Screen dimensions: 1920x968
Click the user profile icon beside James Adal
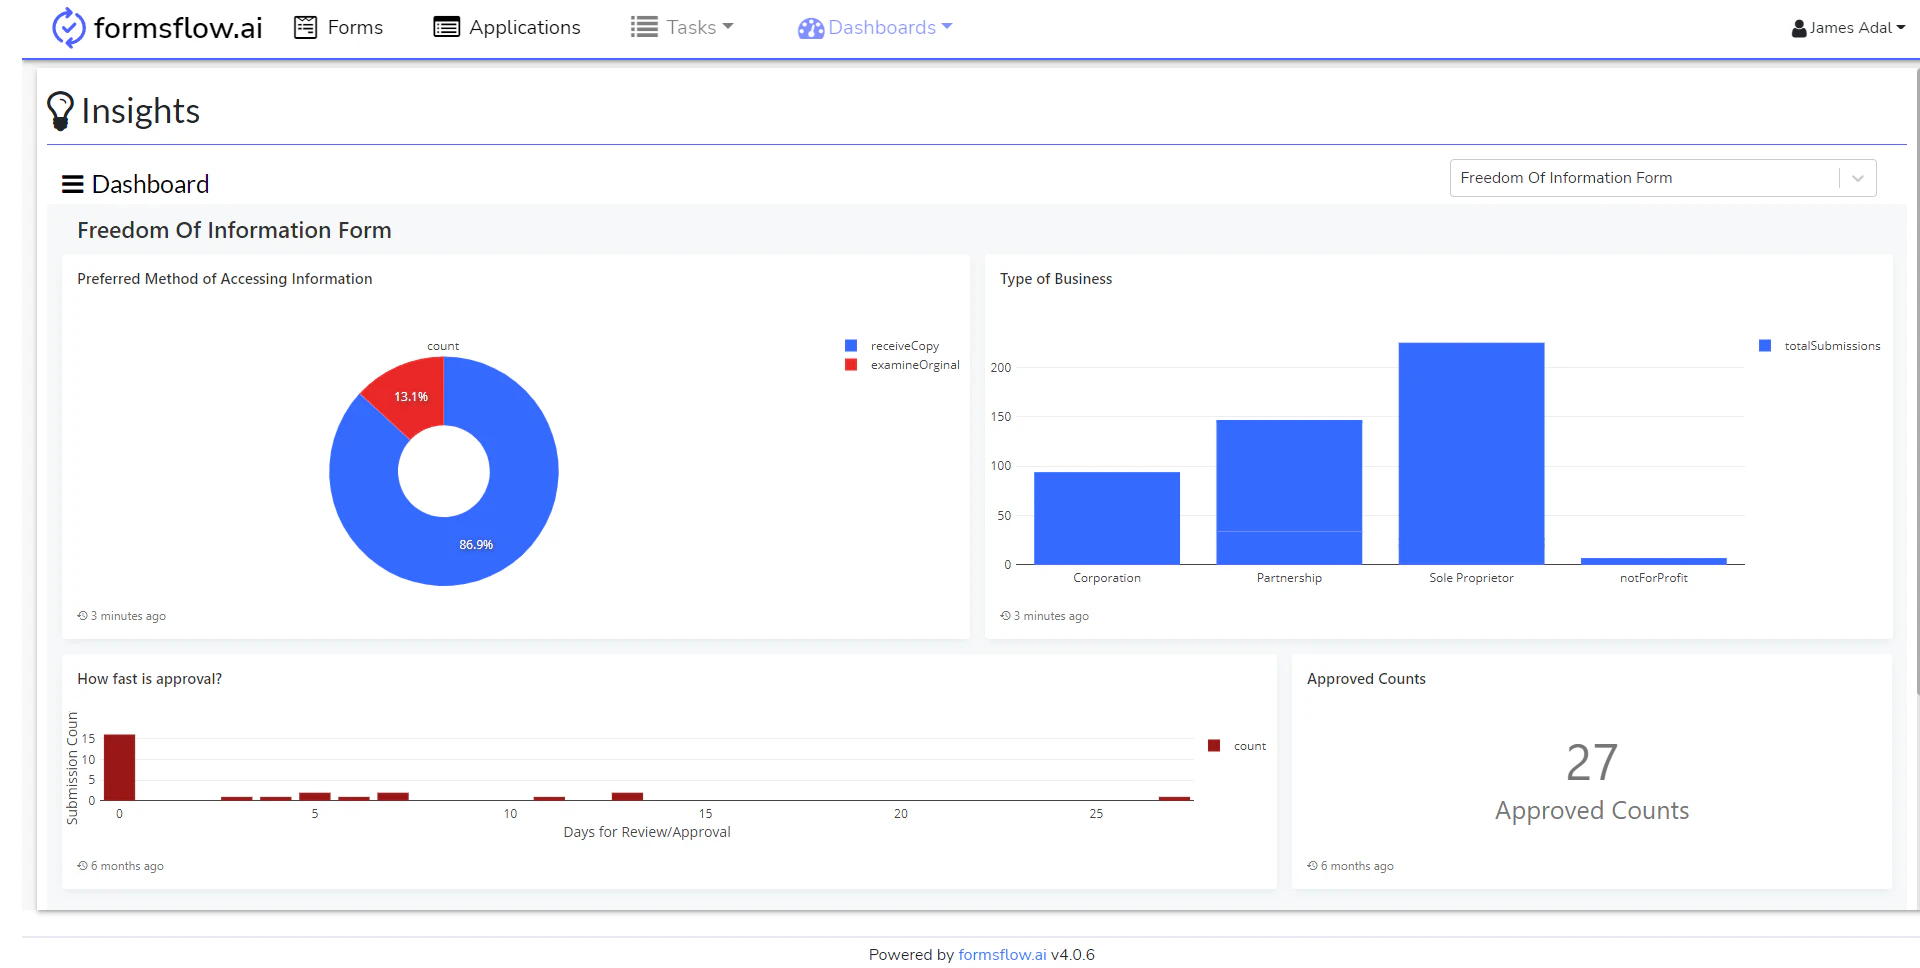tap(1798, 27)
